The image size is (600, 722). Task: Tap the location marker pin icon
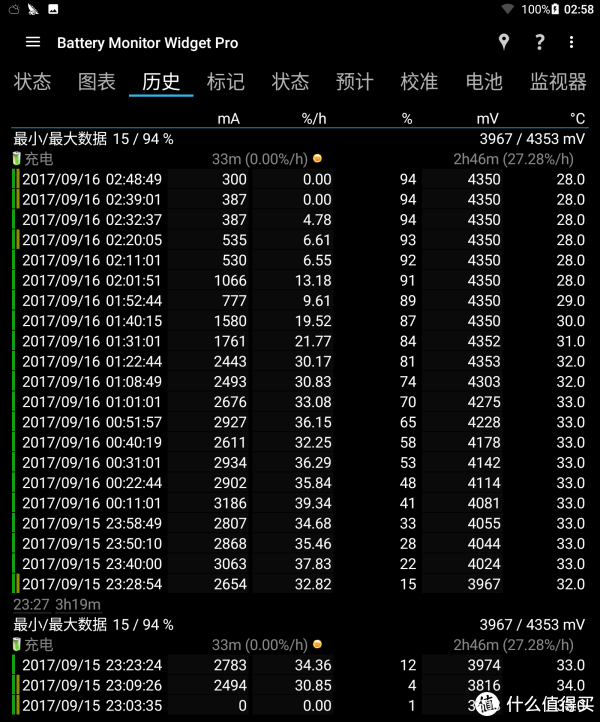[x=504, y=42]
